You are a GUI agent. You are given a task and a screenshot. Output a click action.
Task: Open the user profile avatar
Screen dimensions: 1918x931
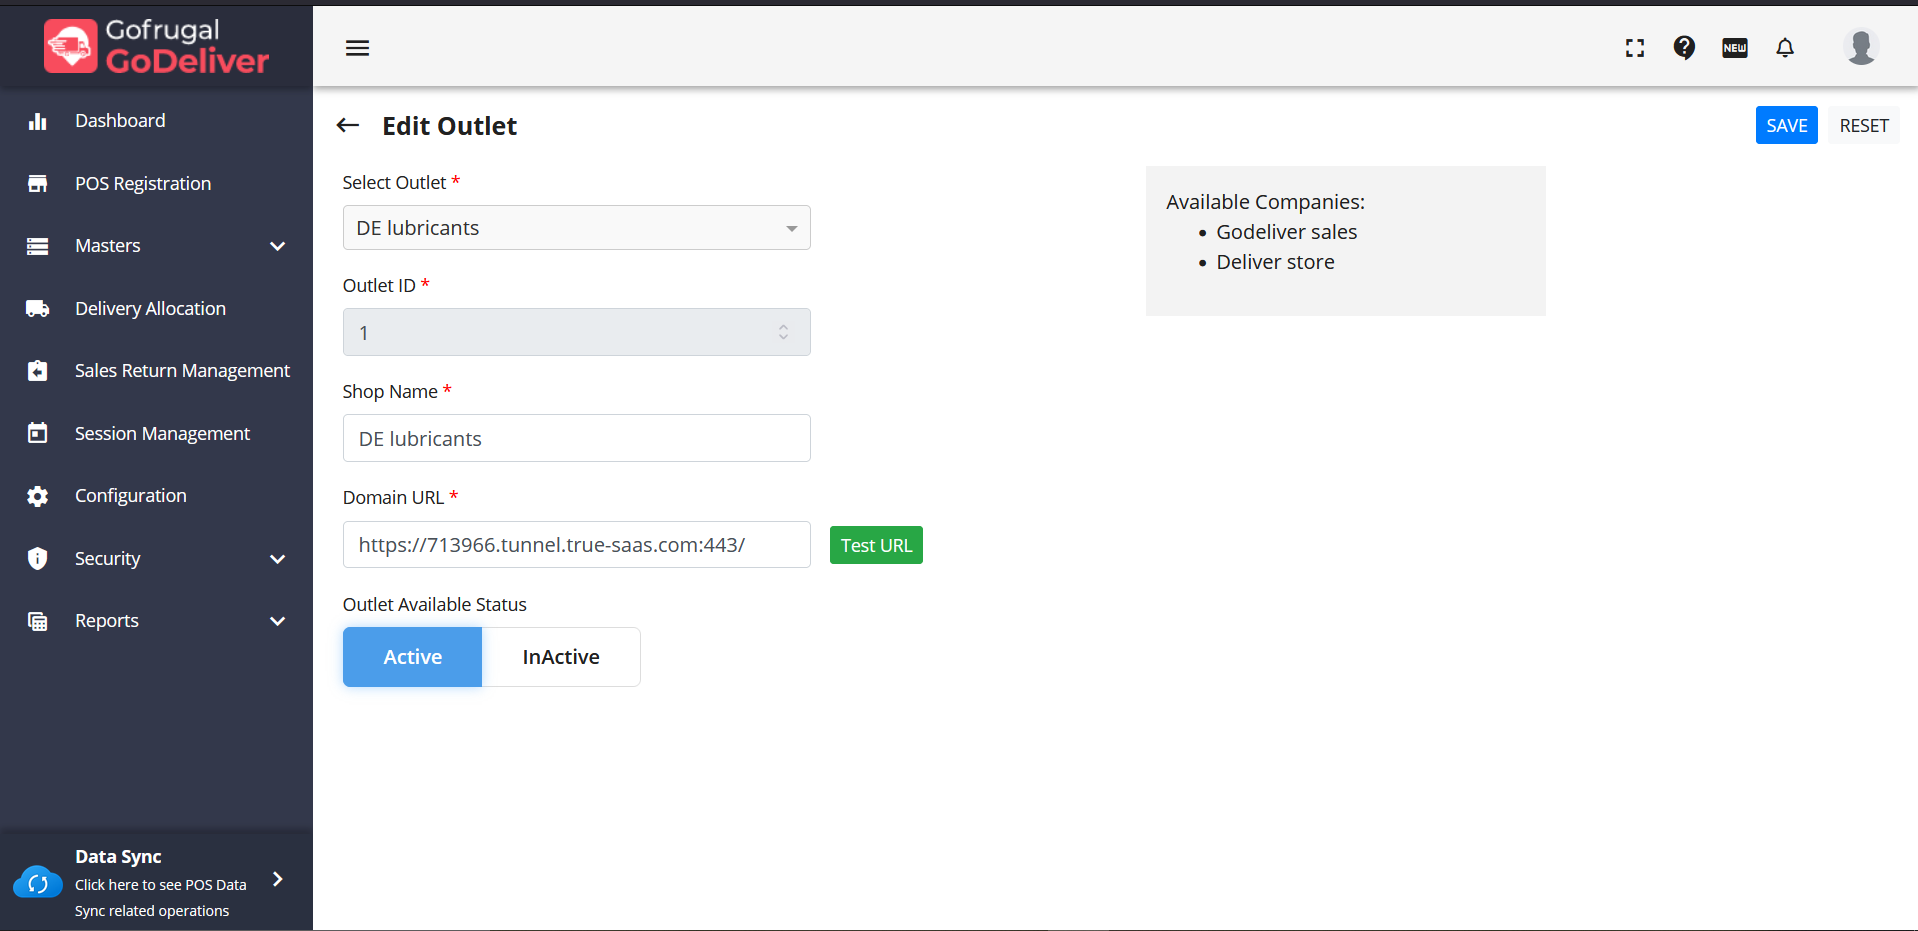(1860, 47)
